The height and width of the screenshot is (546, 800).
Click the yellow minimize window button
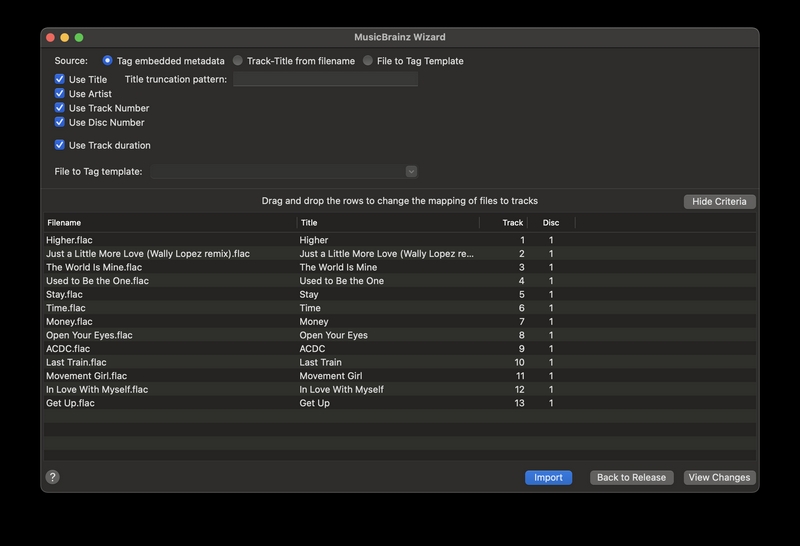point(65,37)
